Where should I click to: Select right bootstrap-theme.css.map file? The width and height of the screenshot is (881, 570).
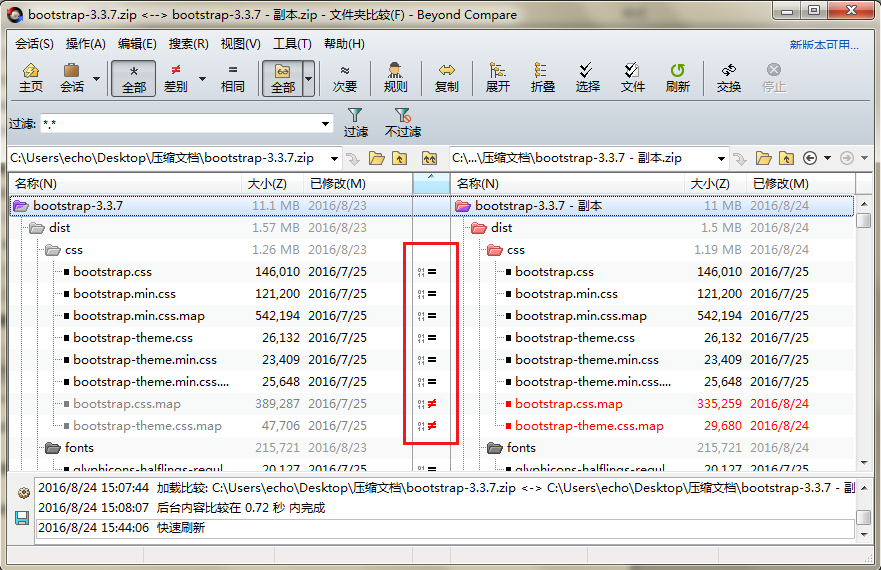pyautogui.click(x=589, y=426)
